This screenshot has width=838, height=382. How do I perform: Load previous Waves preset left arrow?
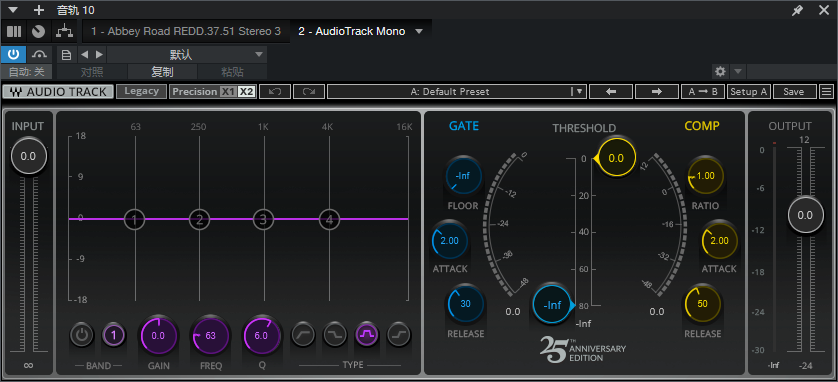point(611,92)
